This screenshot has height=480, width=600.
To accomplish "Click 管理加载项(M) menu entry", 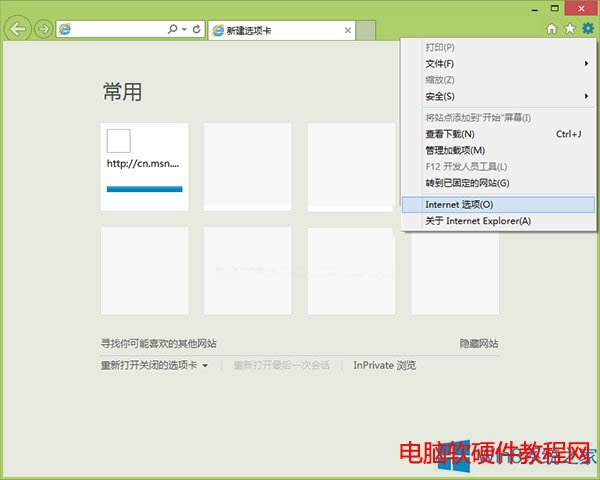I will [x=455, y=150].
